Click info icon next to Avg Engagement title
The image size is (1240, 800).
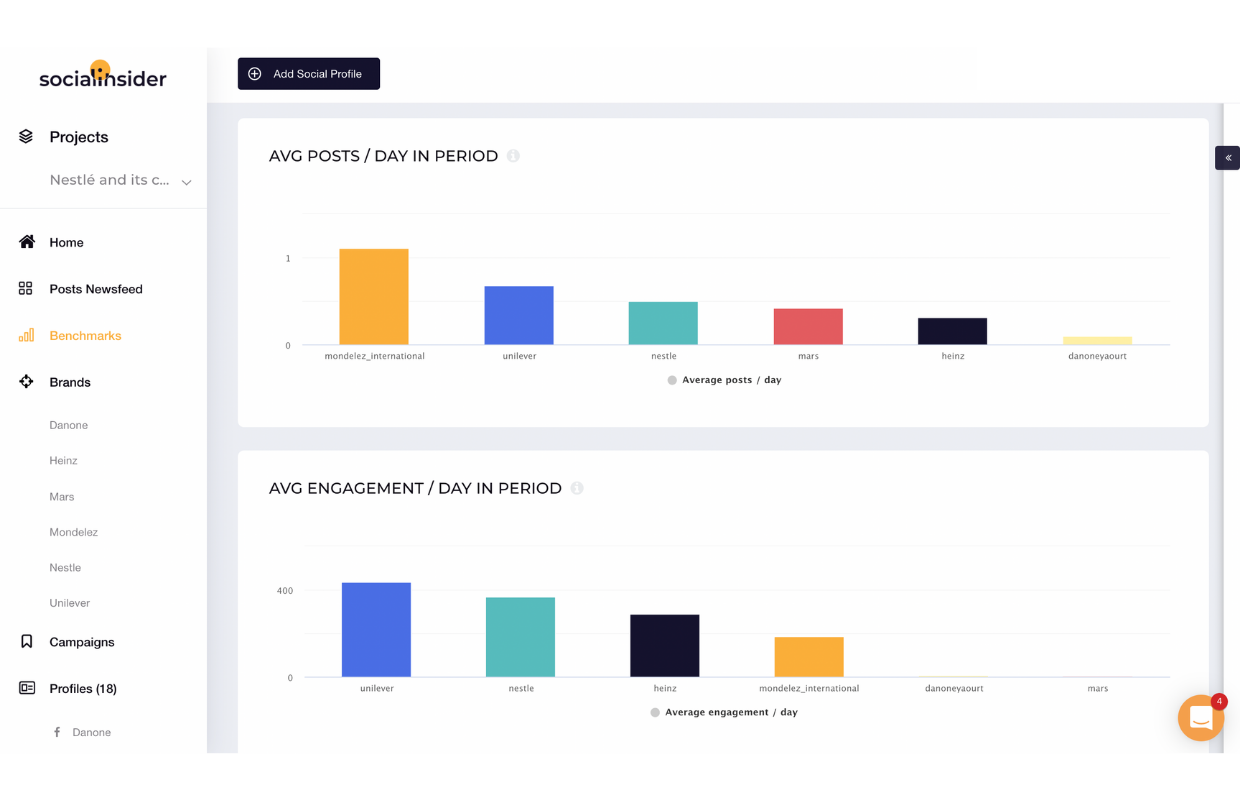pos(576,488)
